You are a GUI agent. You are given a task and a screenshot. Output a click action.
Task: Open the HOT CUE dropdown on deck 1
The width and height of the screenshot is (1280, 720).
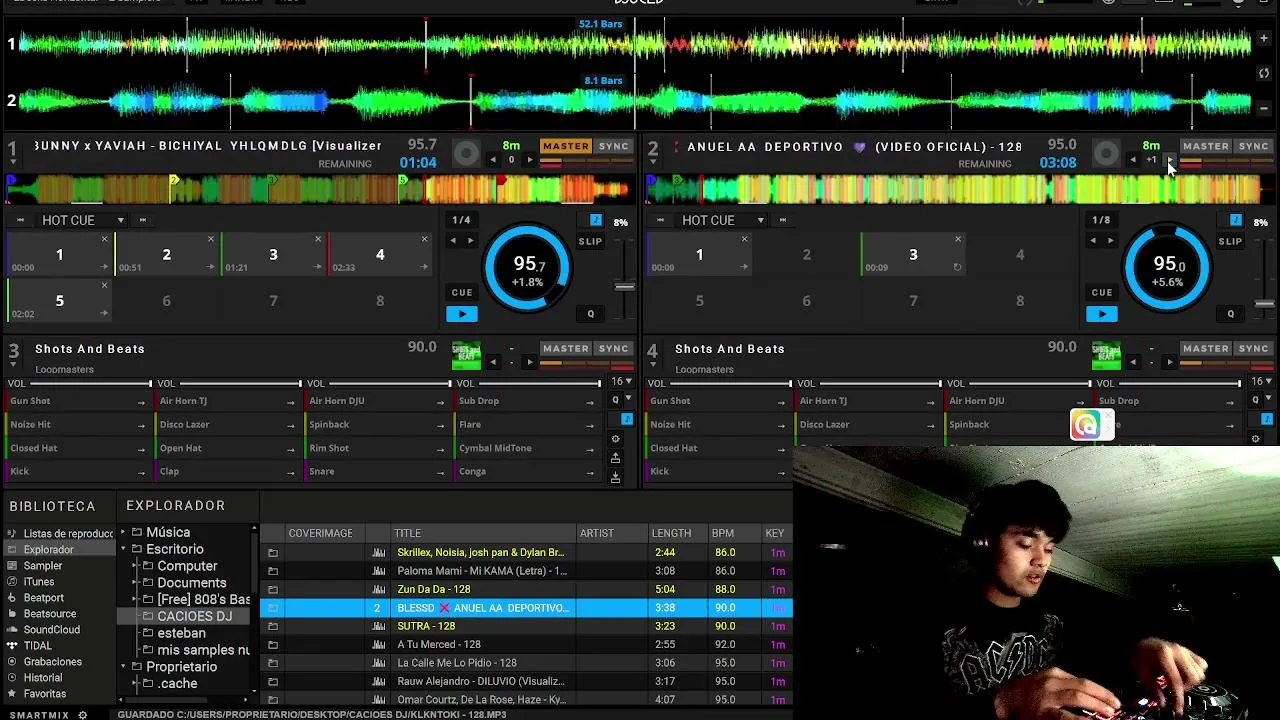83,220
